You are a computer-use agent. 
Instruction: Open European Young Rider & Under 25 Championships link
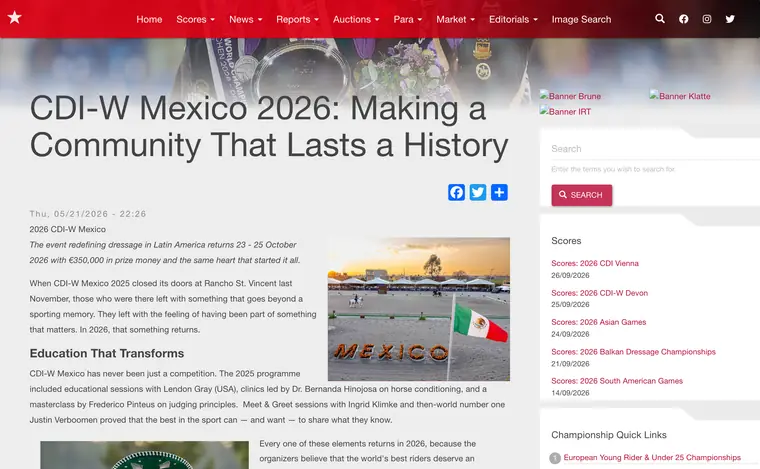click(652, 457)
